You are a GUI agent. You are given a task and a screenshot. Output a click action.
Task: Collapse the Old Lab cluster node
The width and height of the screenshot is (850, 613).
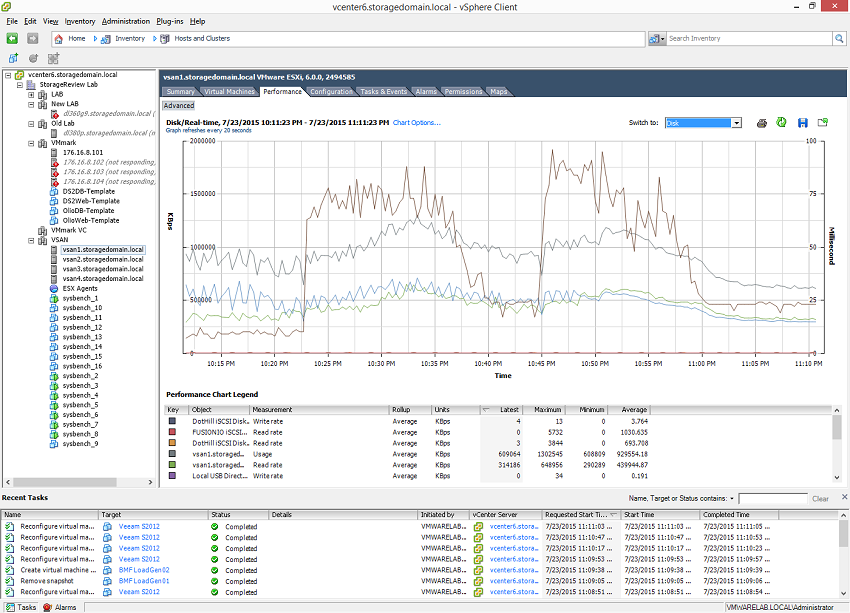tap(31, 124)
